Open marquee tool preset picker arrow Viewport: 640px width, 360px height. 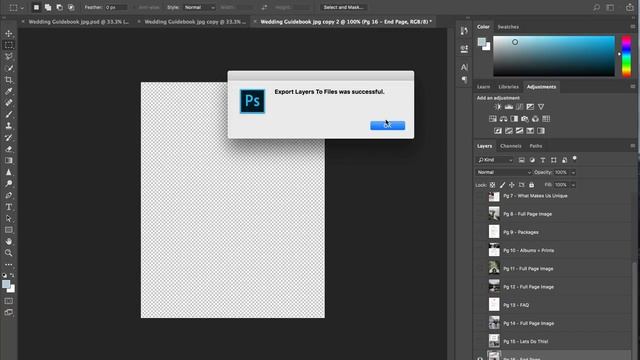22,8
